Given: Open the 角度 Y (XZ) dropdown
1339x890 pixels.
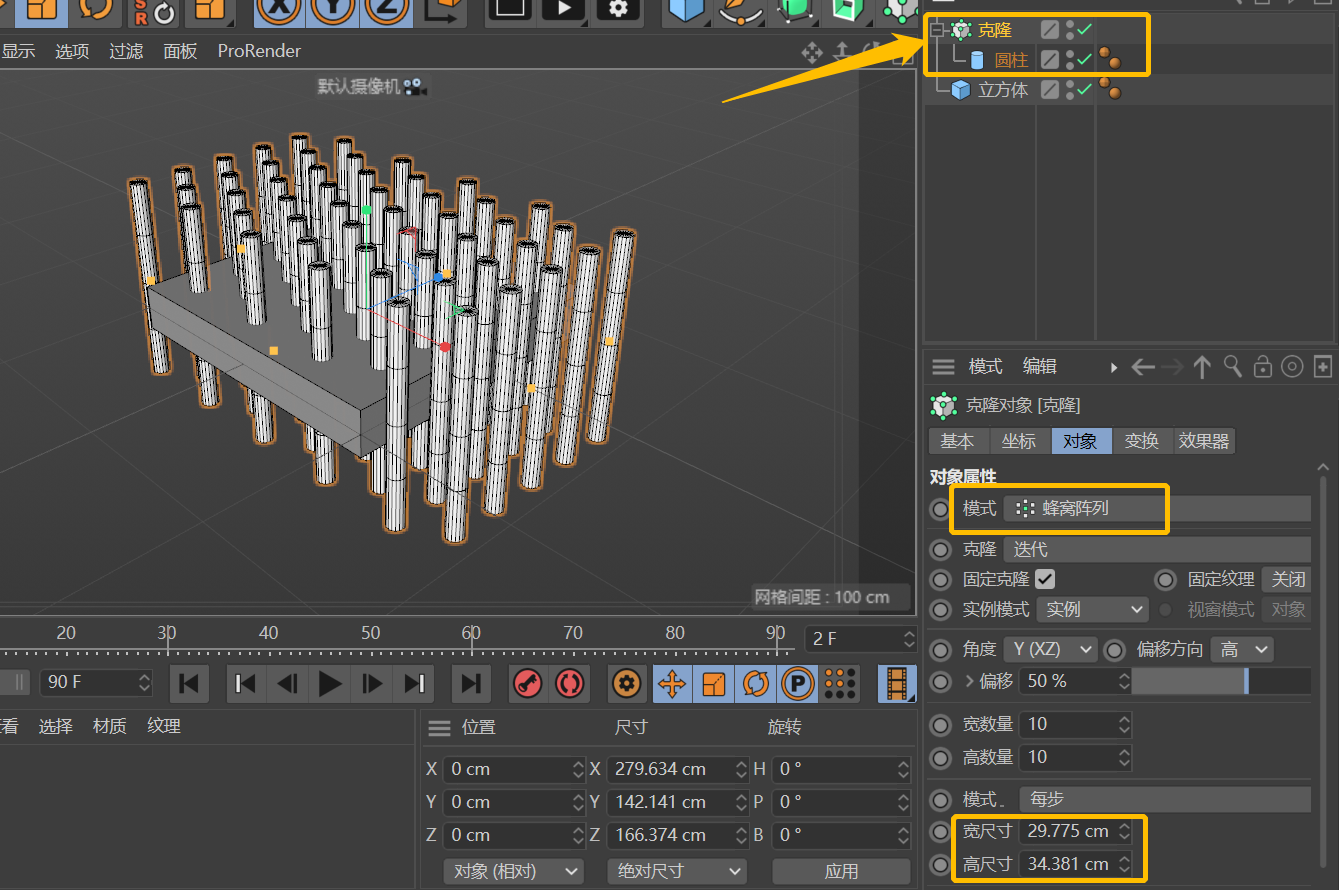Looking at the screenshot, I should 1051,650.
